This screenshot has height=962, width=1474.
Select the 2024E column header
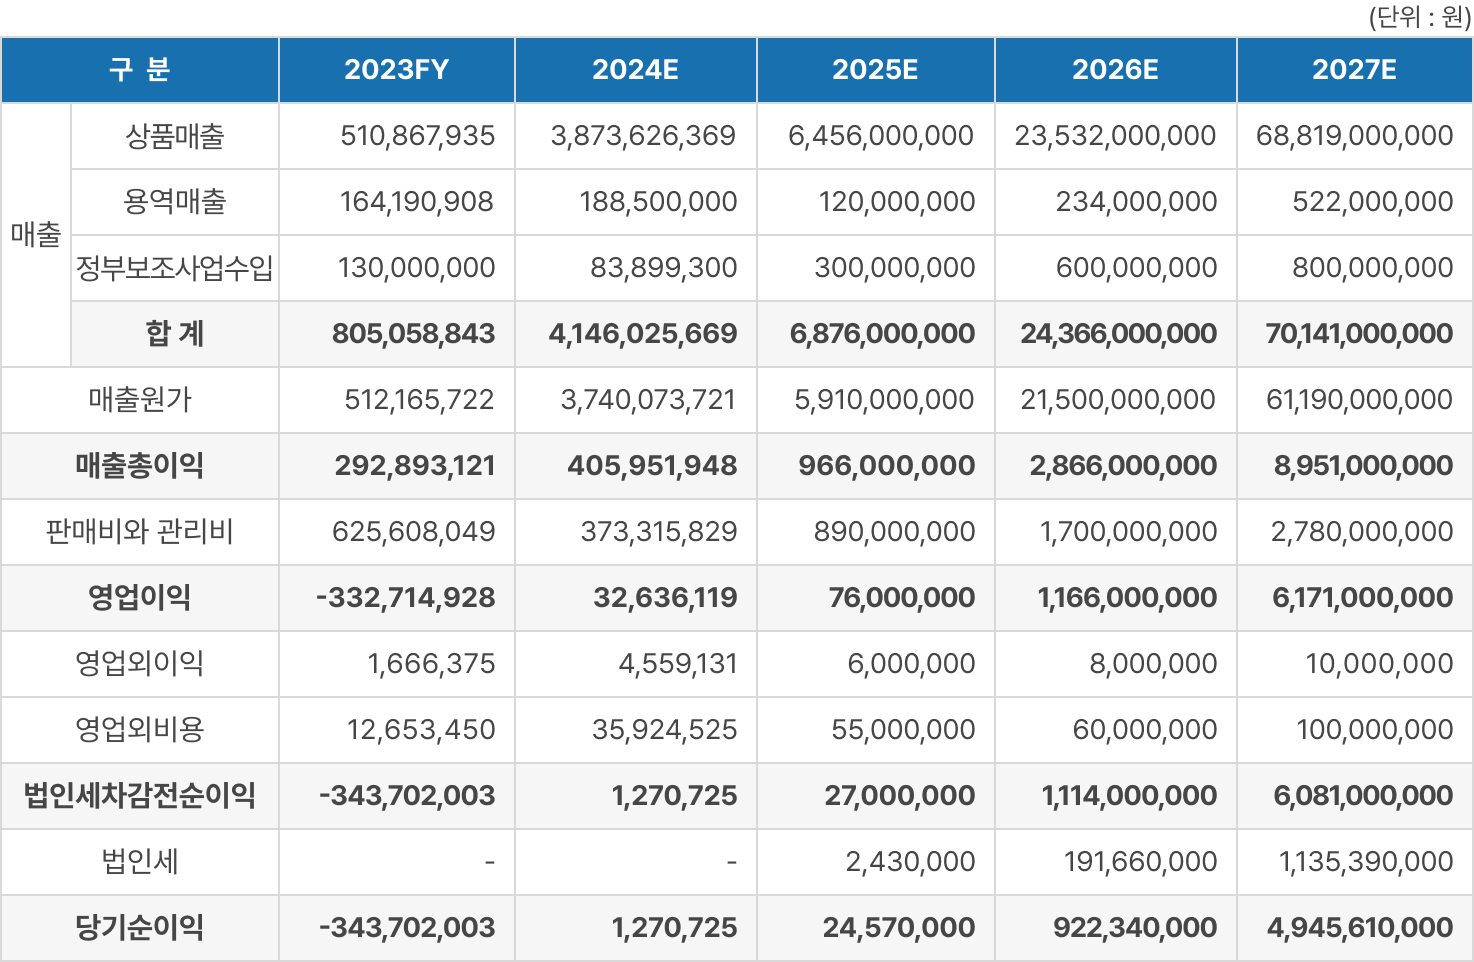coord(635,70)
